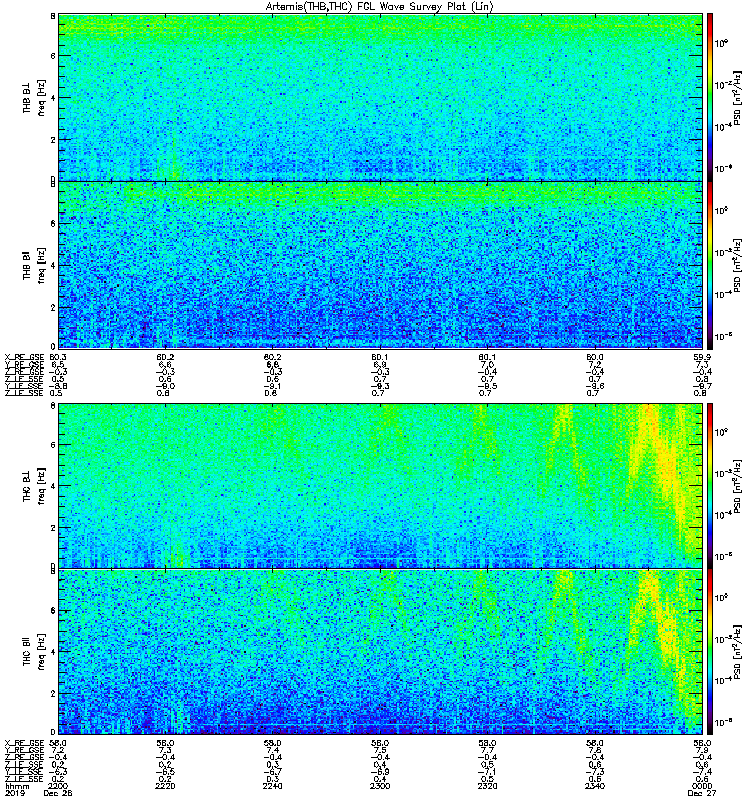Click the '2240' time tick label
This screenshot has height=800, width=750.
coord(272,786)
